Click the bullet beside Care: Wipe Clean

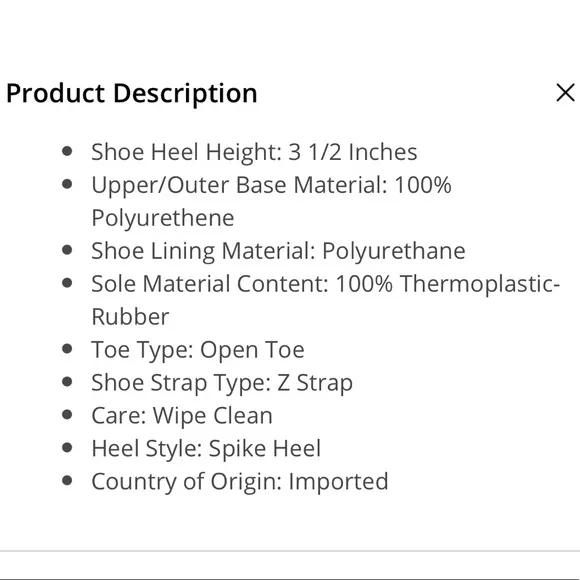pos(67,415)
